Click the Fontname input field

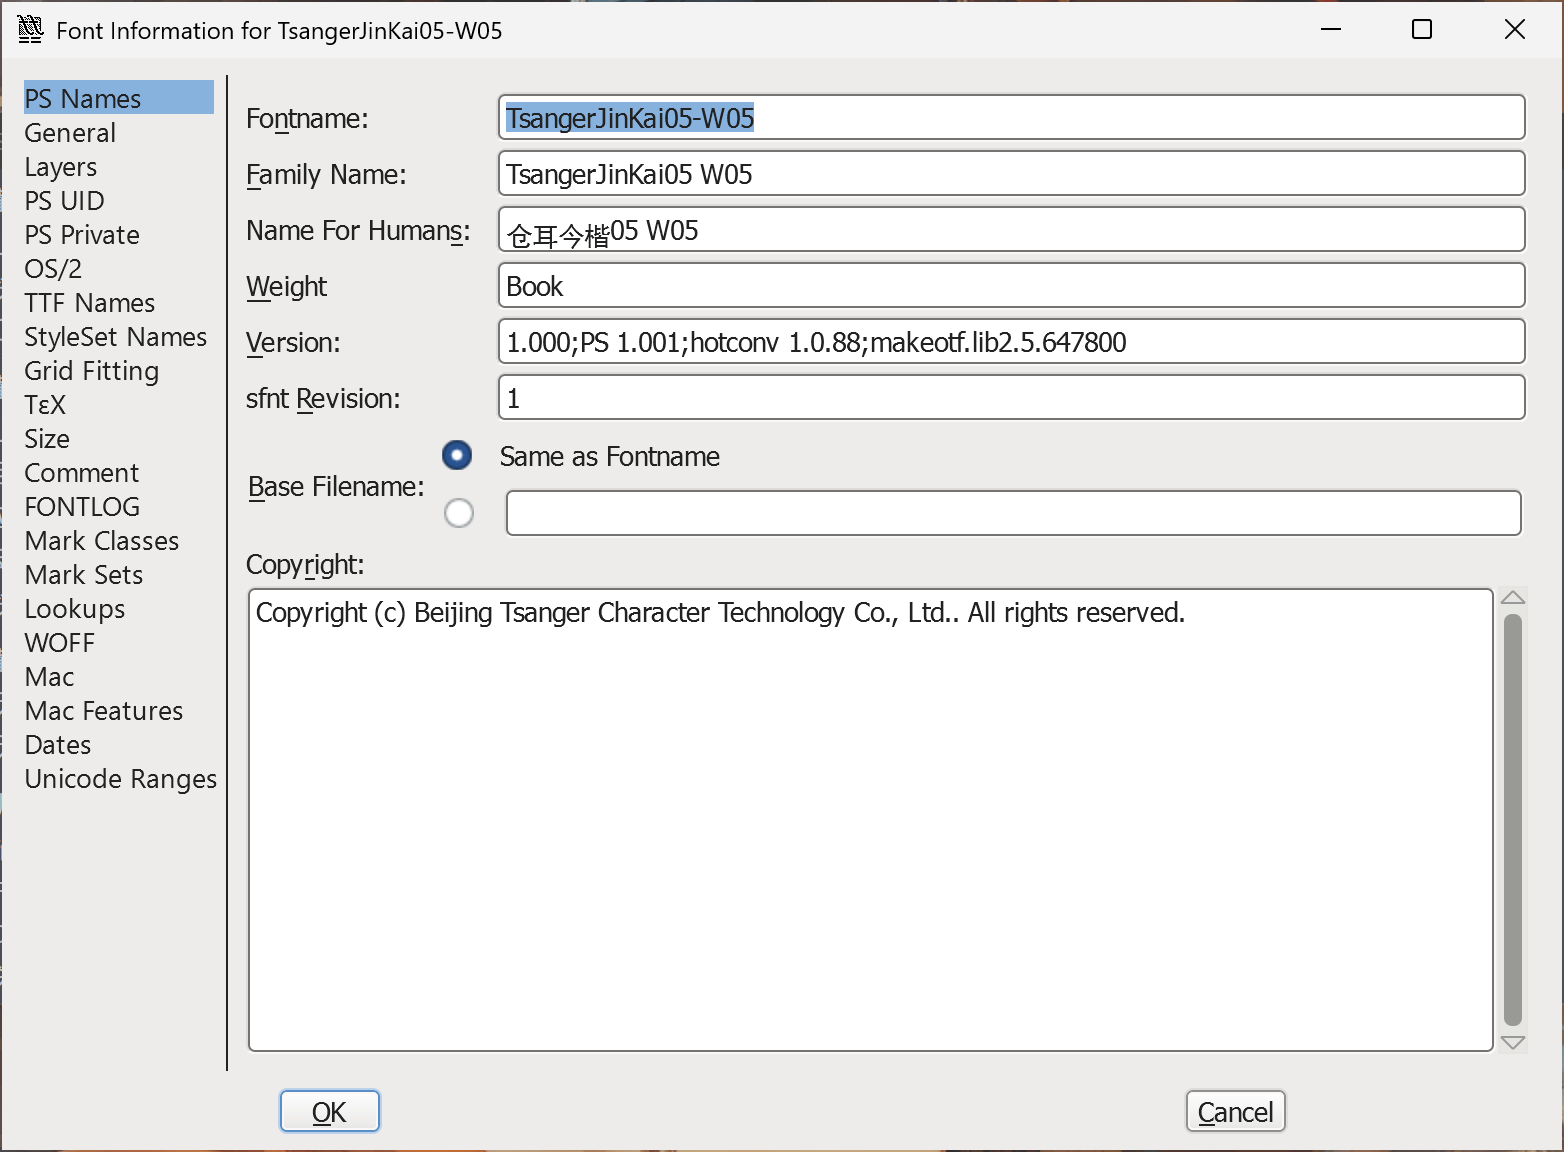[x=1012, y=118]
